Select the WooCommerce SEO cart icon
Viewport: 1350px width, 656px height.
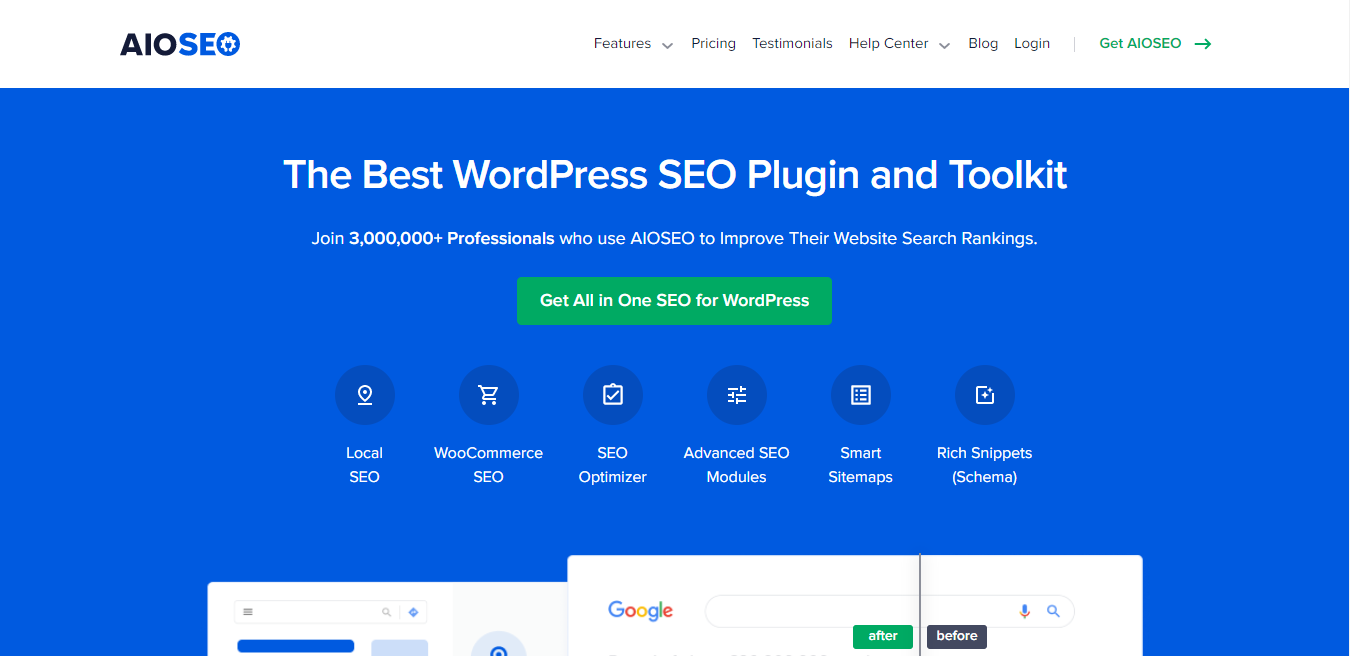[x=489, y=395]
